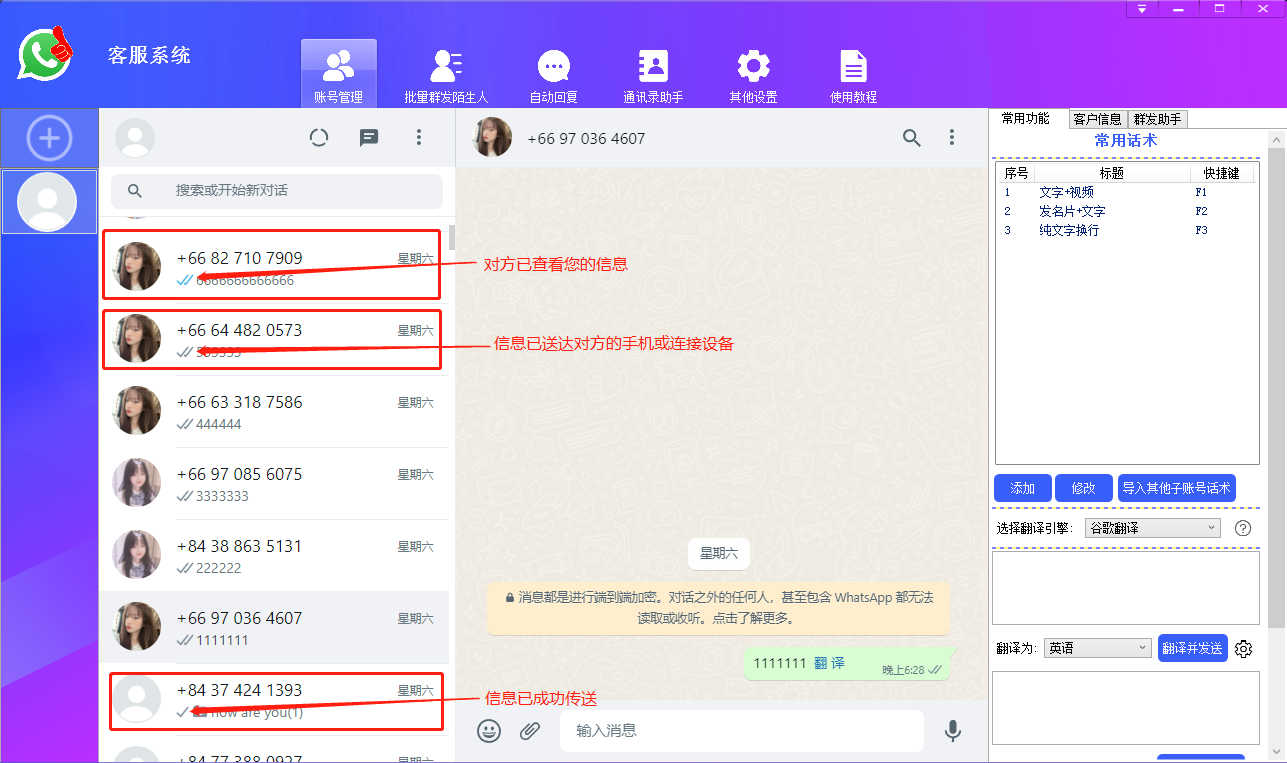The image size is (1287, 763).
Task: Click the 导入其他子账号话术 button
Action: (x=1177, y=488)
